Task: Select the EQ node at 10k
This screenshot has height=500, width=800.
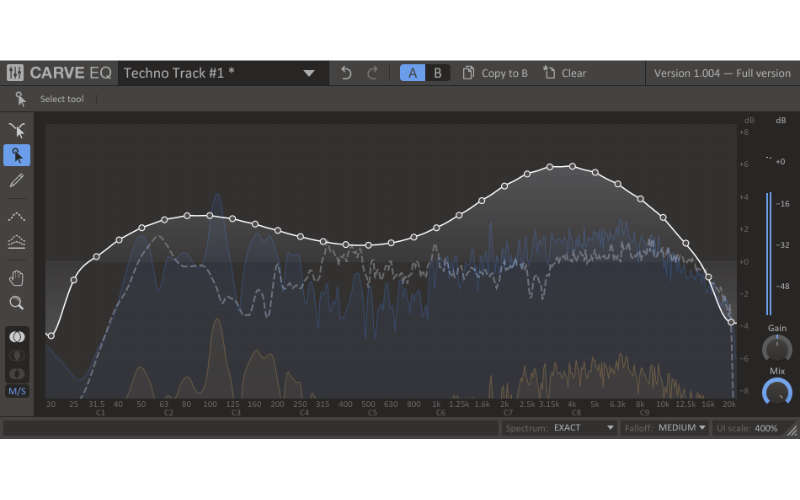Action: (663, 217)
